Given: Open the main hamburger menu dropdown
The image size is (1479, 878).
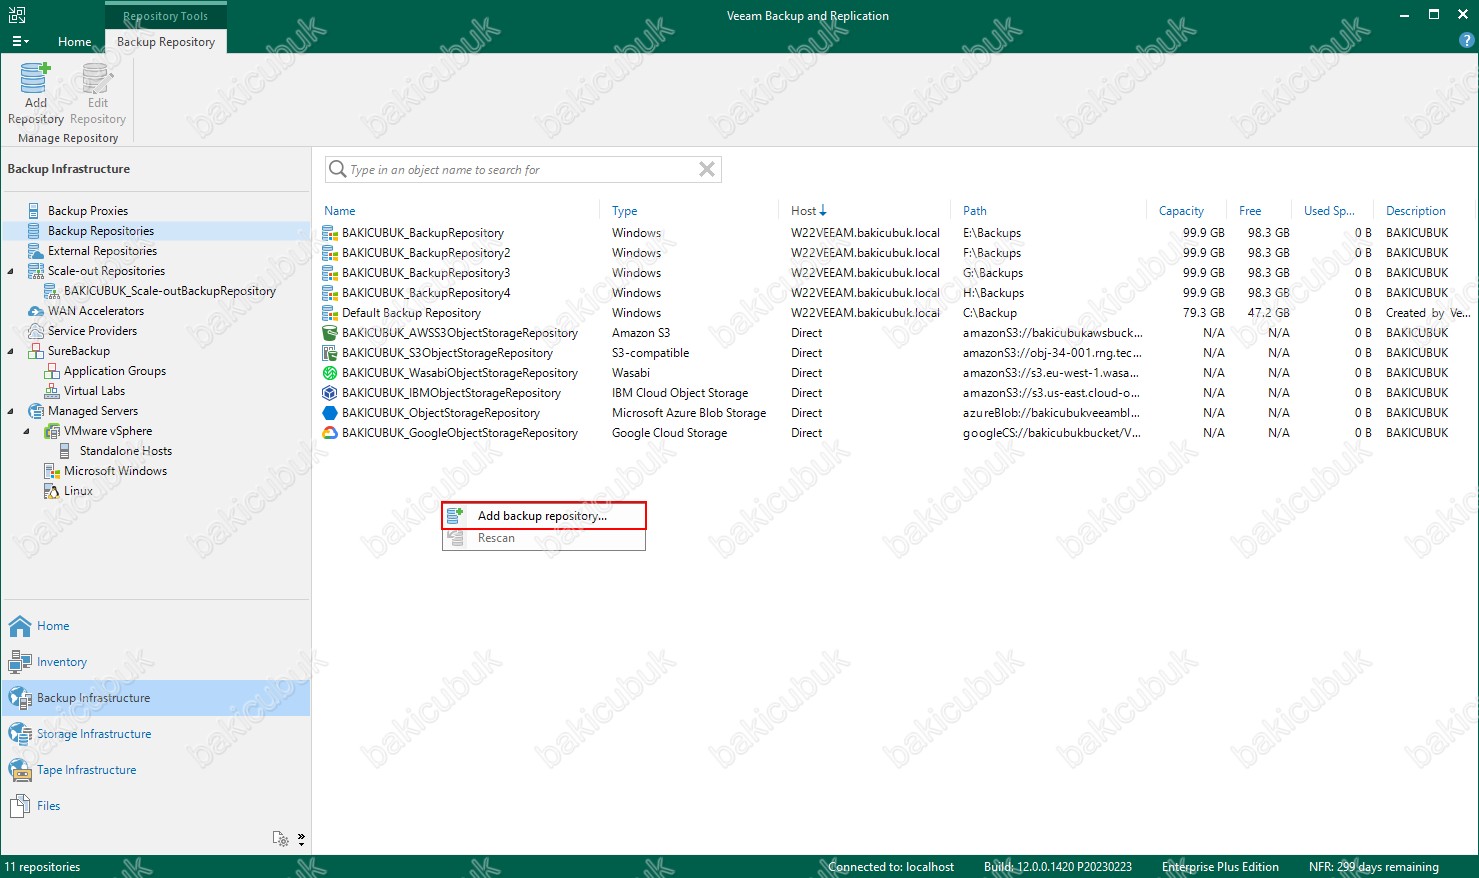Looking at the screenshot, I should [x=20, y=42].
